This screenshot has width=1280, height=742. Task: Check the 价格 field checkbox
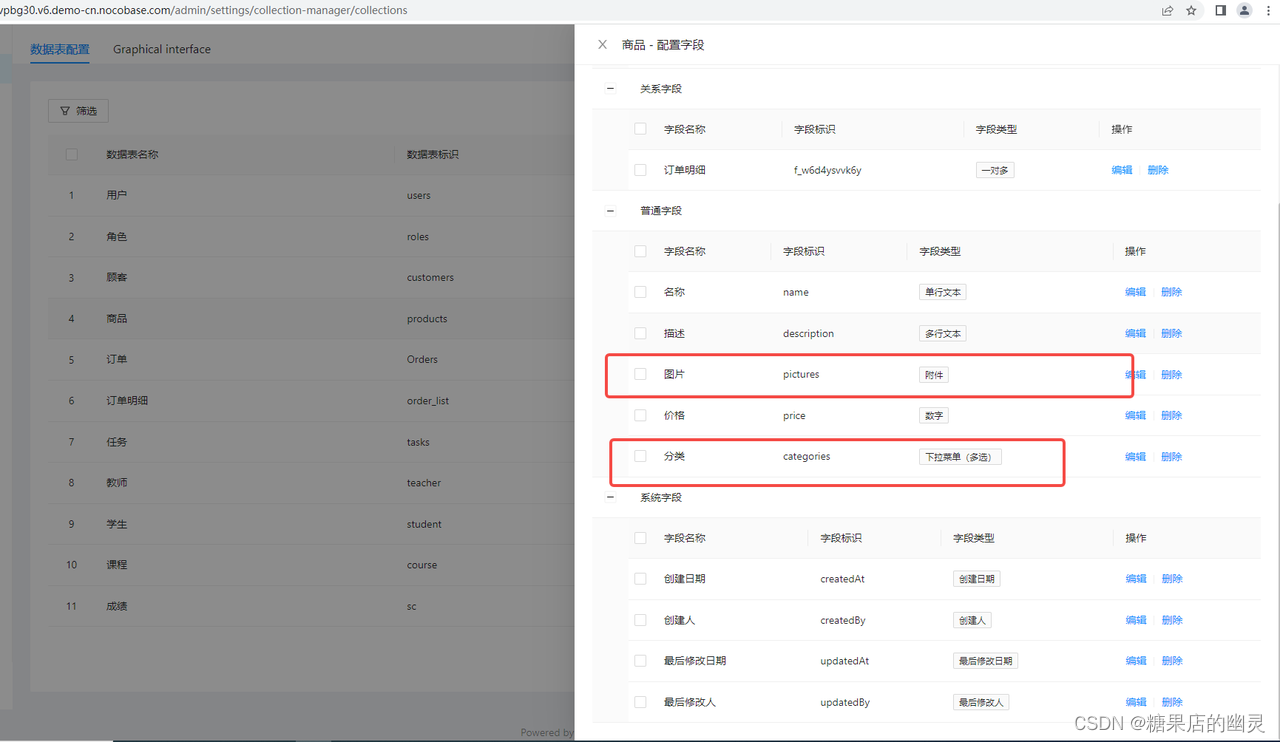pos(640,415)
